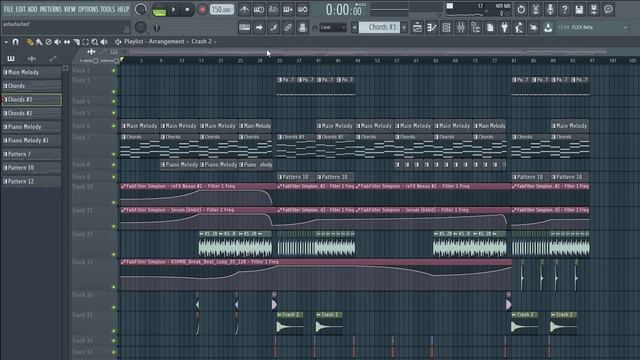Viewport: 640px width, 360px height.
Task: Adjust the master pitch knob
Action: pyautogui.click(x=141, y=27)
